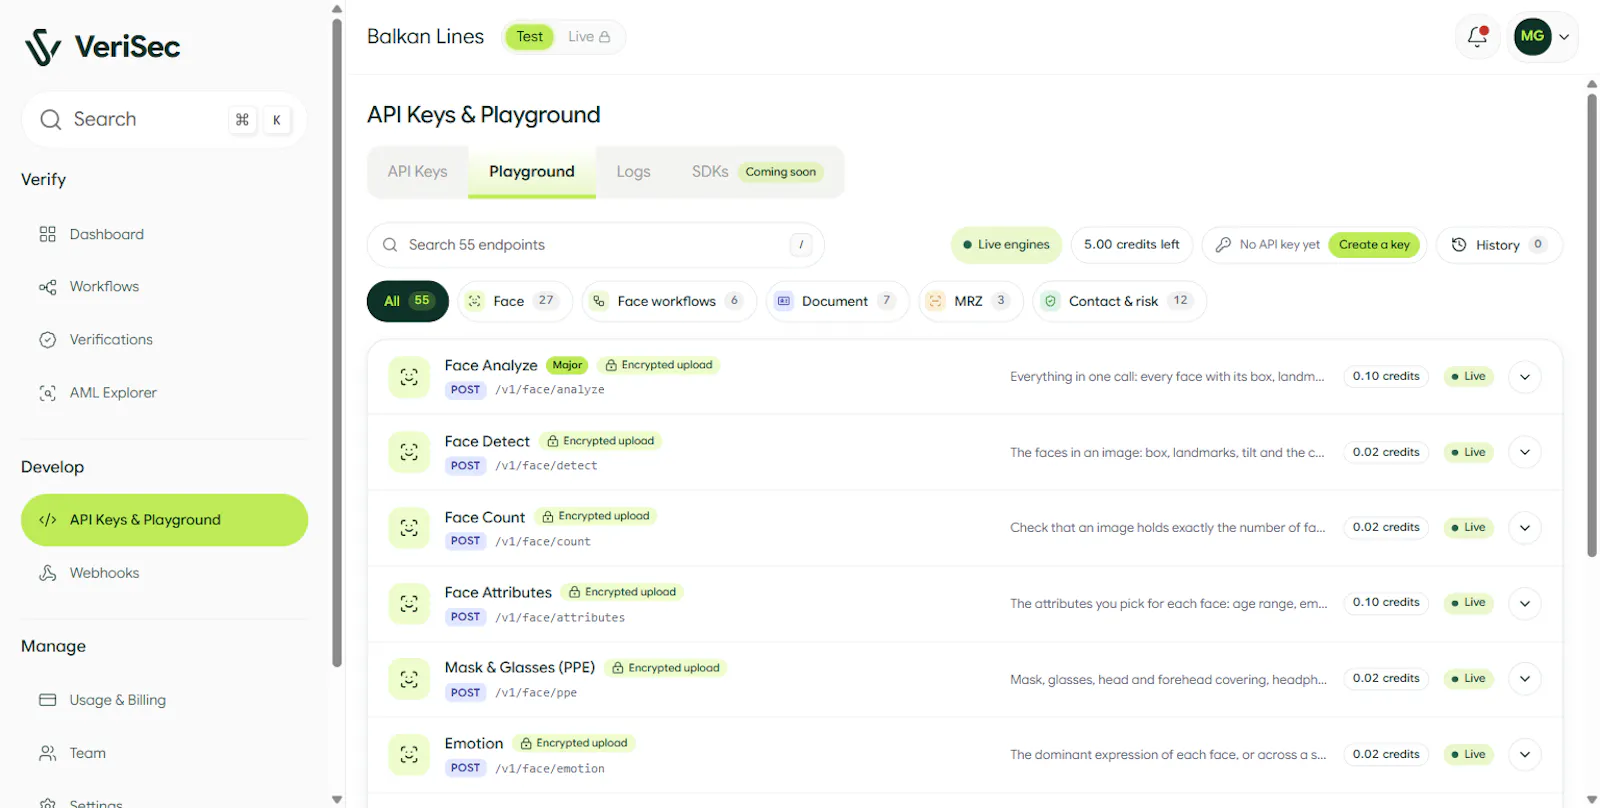Focus the Search 55 endpoints field
1600x808 pixels.
596,245
